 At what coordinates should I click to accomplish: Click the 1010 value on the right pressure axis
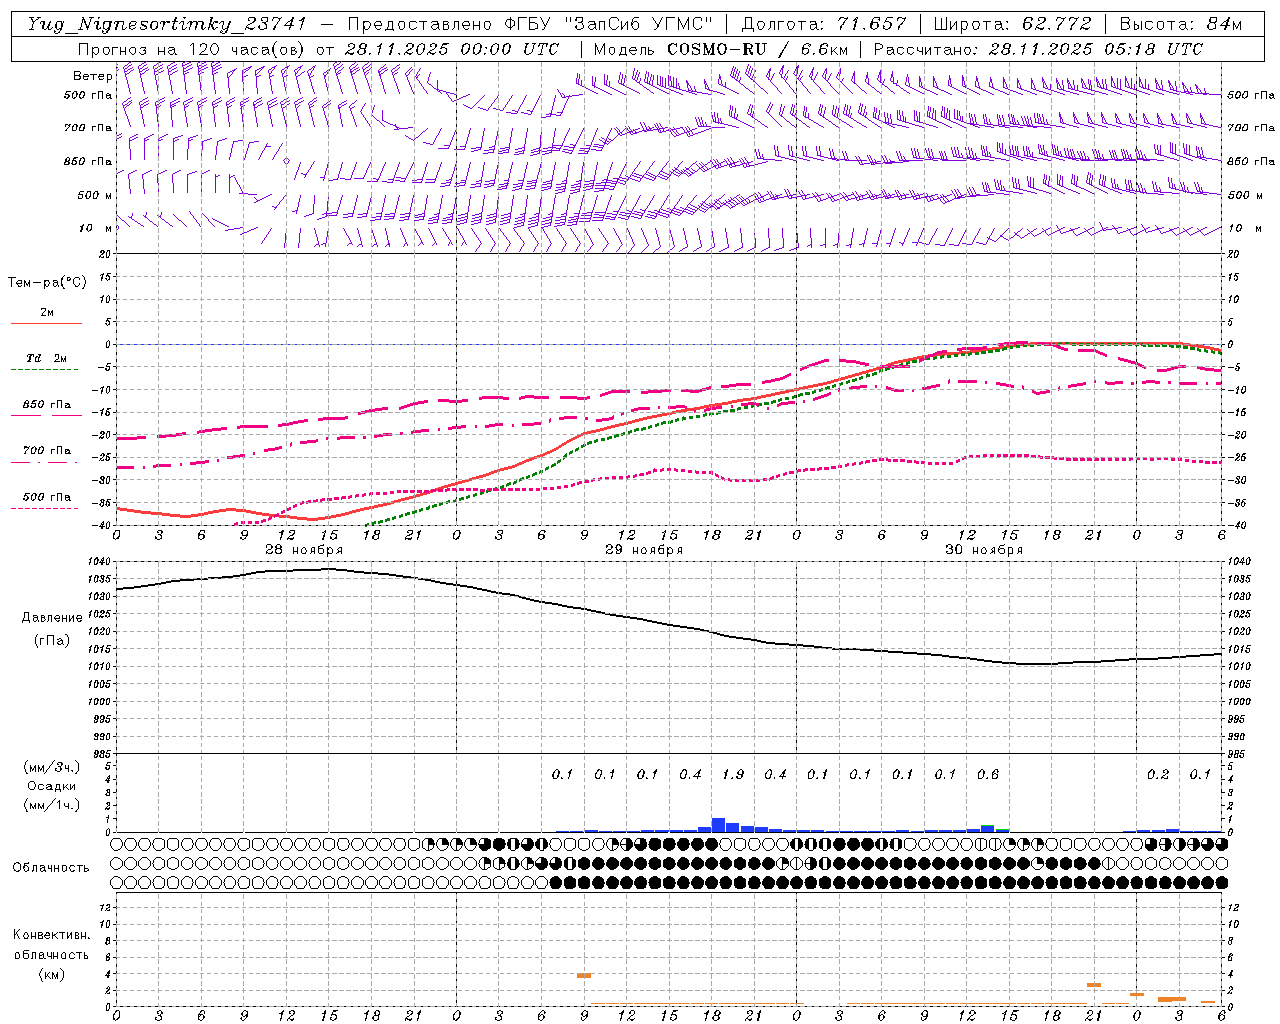click(x=1239, y=667)
